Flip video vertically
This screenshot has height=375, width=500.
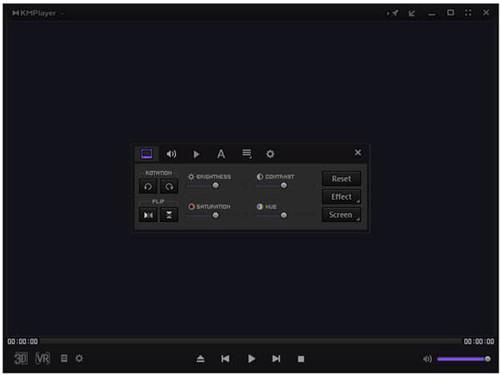pyautogui.click(x=169, y=215)
